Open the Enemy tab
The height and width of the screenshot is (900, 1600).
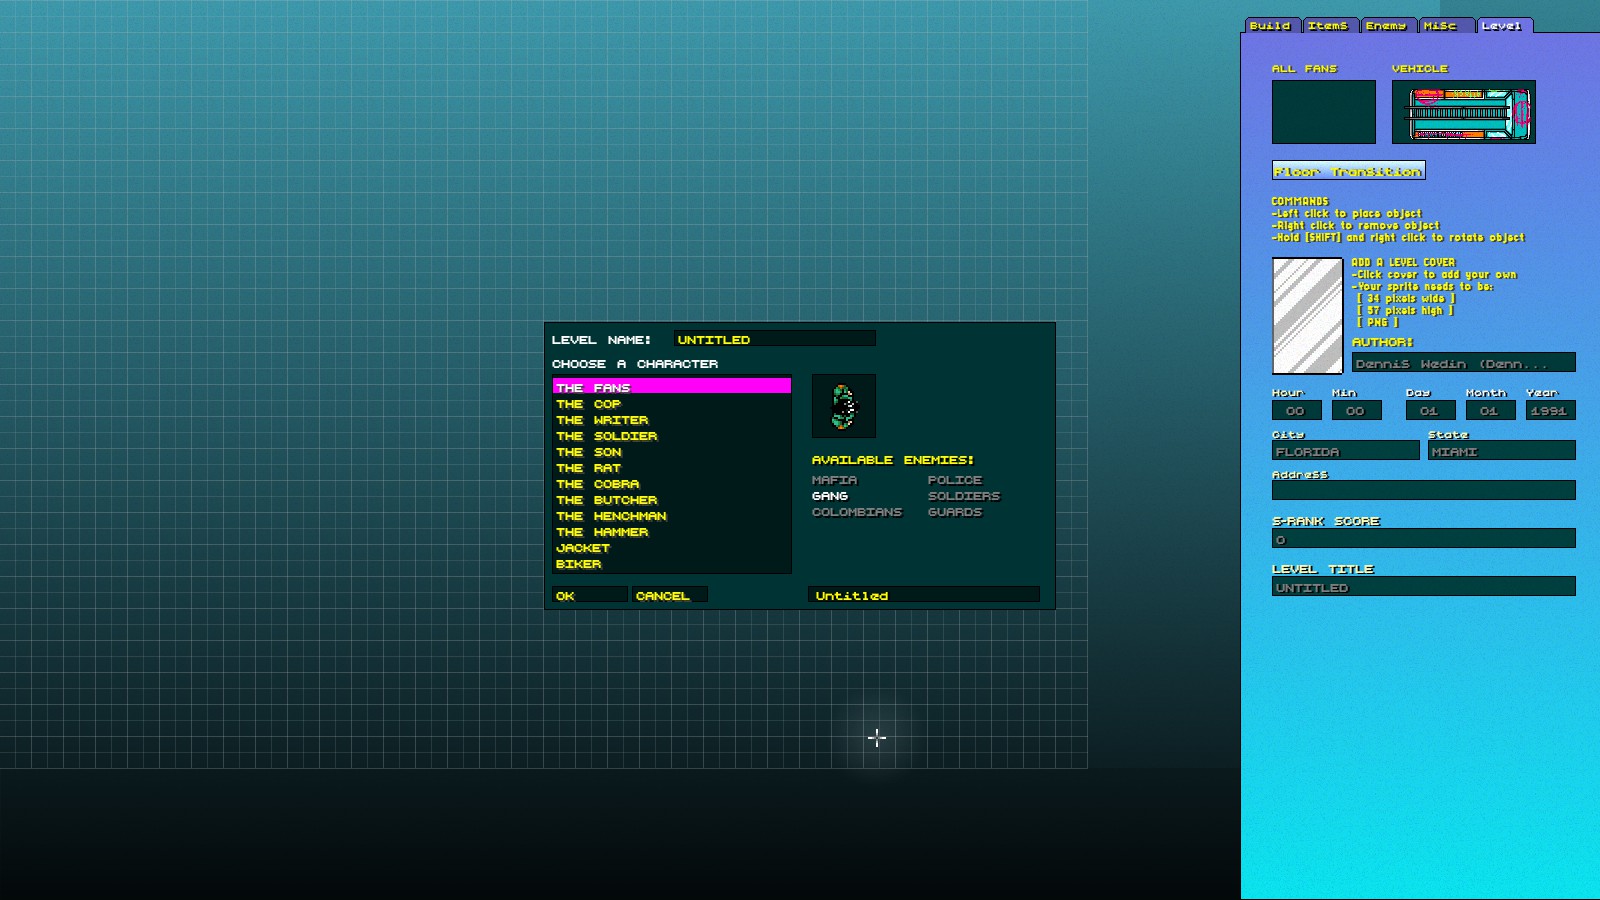(x=1387, y=26)
